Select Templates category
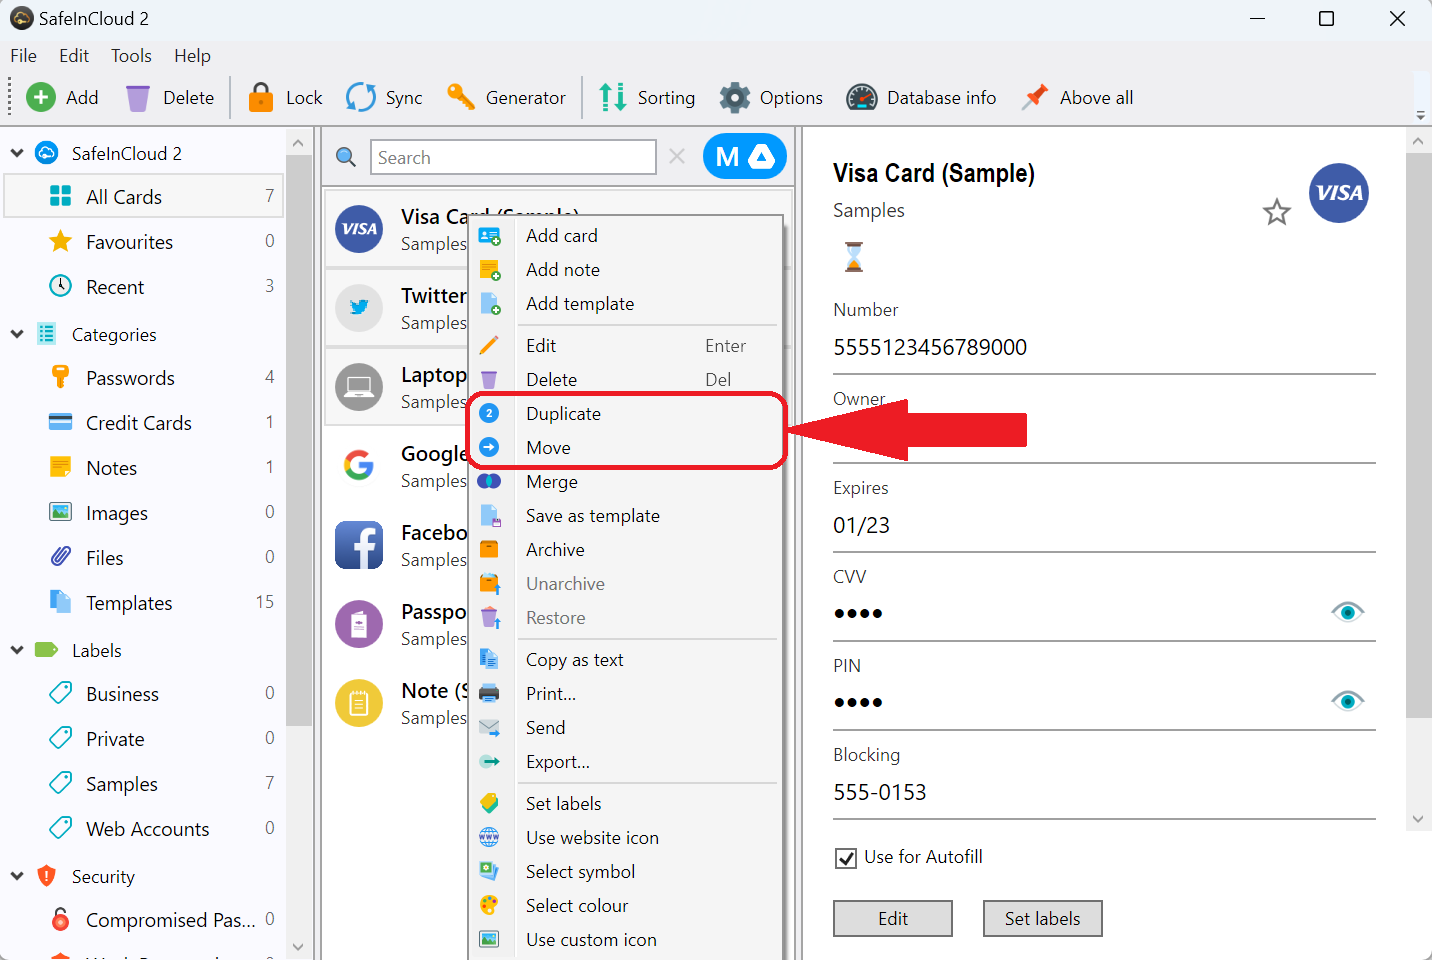 [144, 603]
